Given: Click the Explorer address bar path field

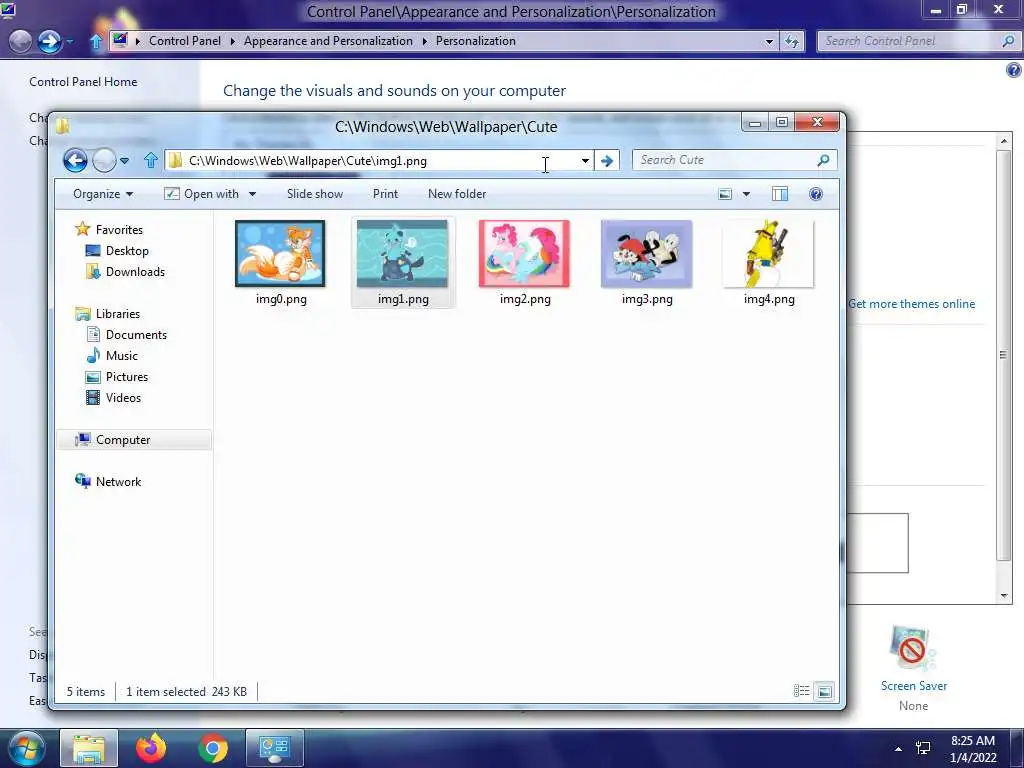Looking at the screenshot, I should pos(379,161).
